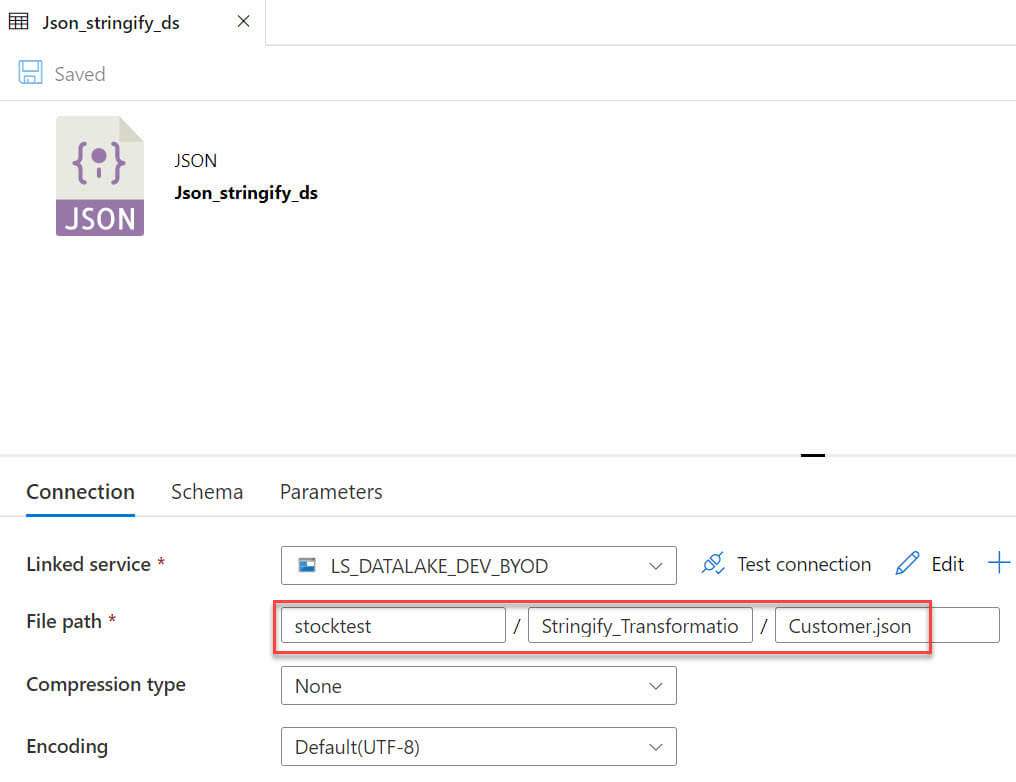Expand the Linked service dropdown
1016x782 pixels.
(x=655, y=566)
